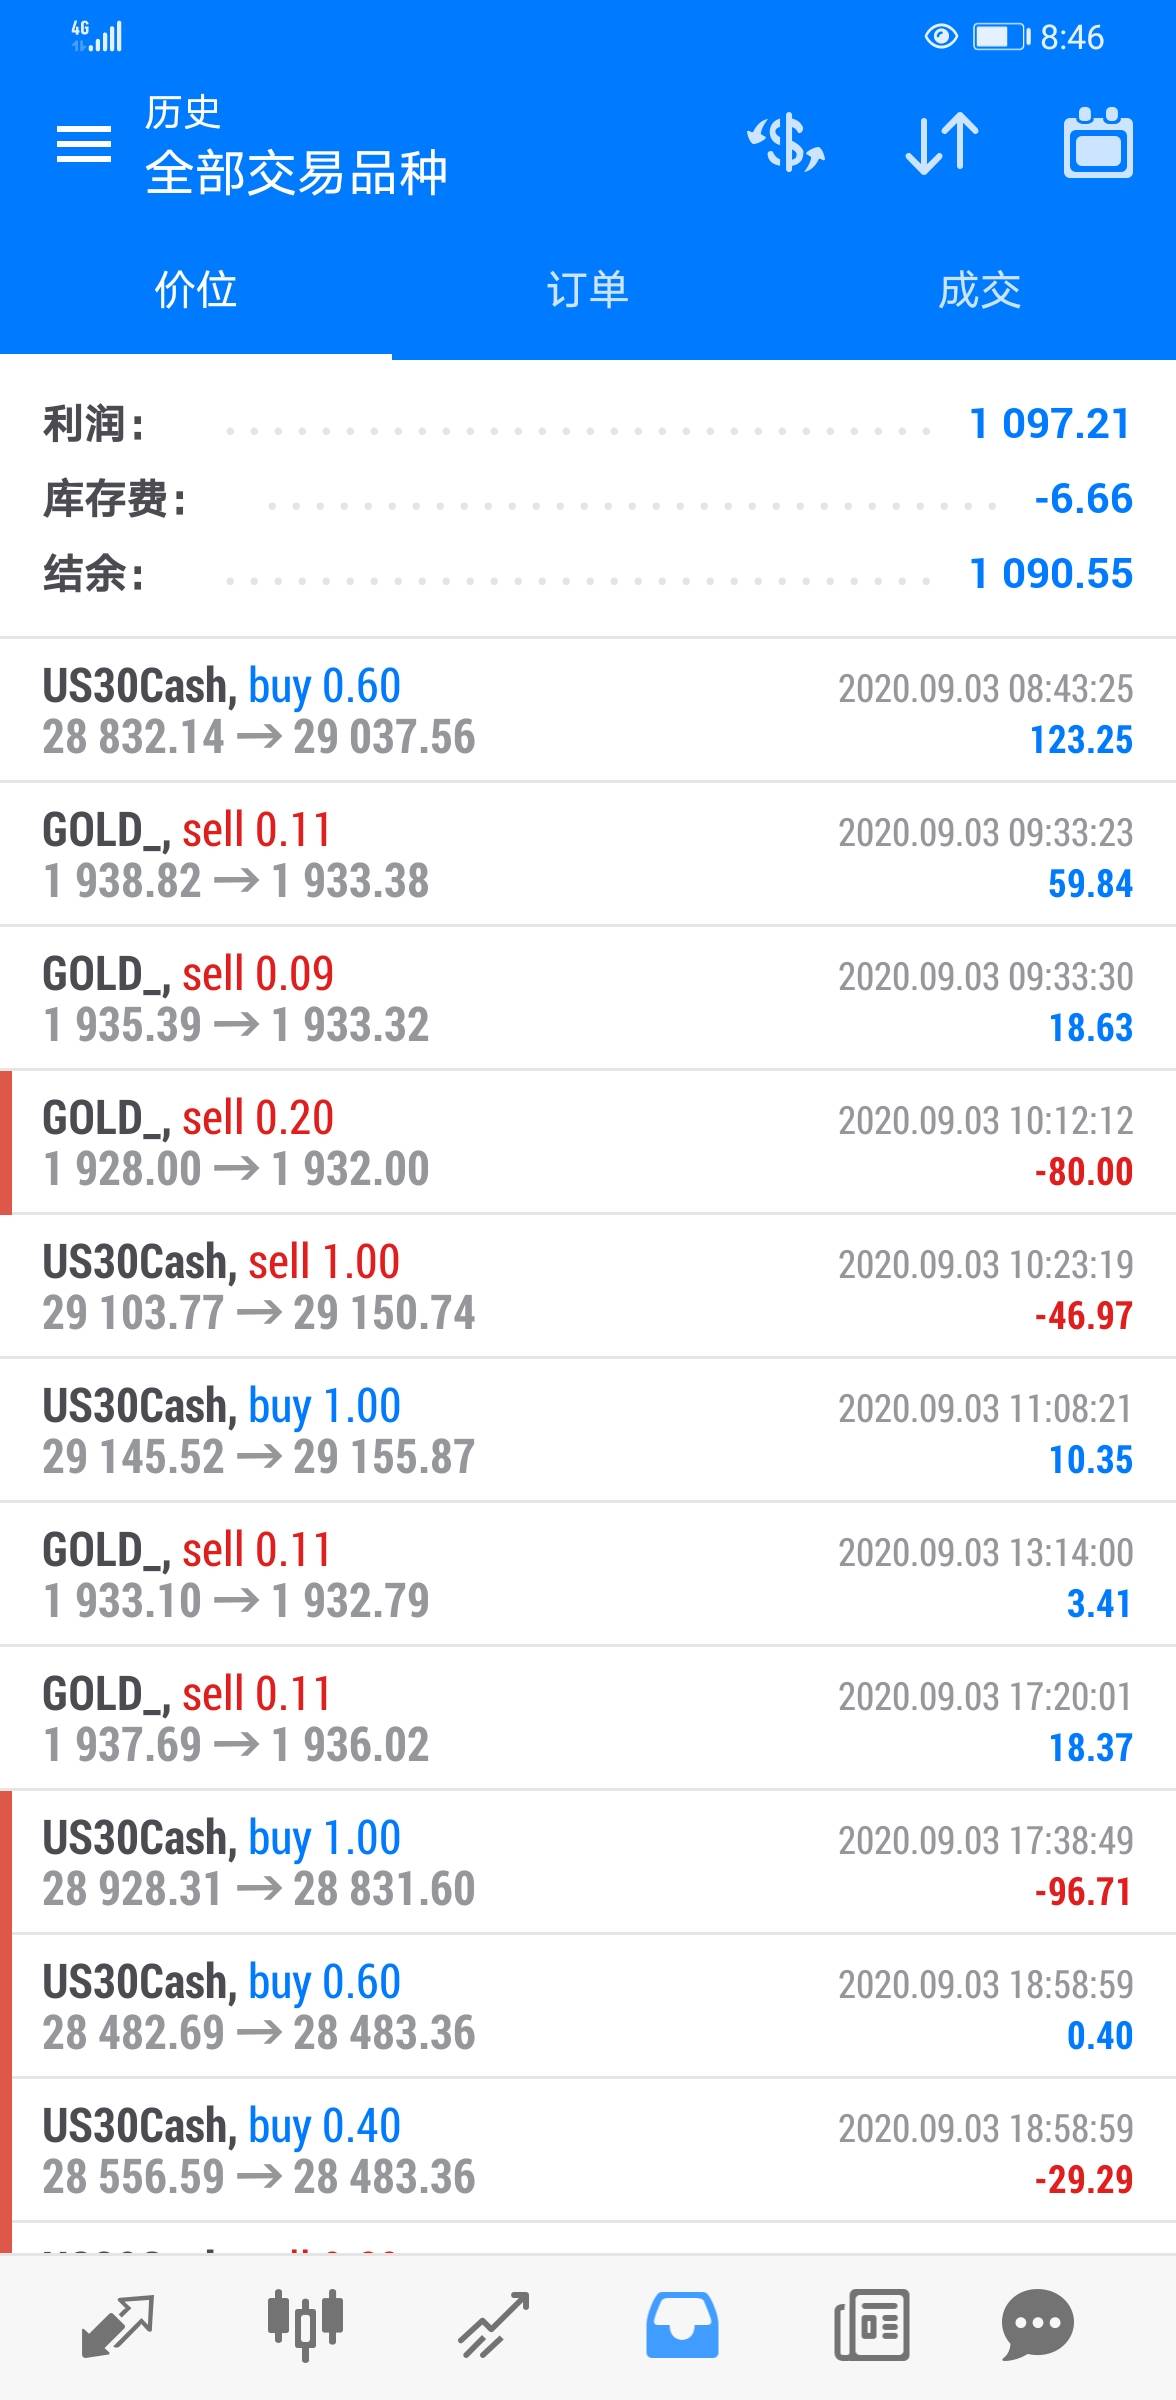Tap the 全部交易品种 symbol selector title
This screenshot has height=2400, width=1176.
tap(296, 173)
